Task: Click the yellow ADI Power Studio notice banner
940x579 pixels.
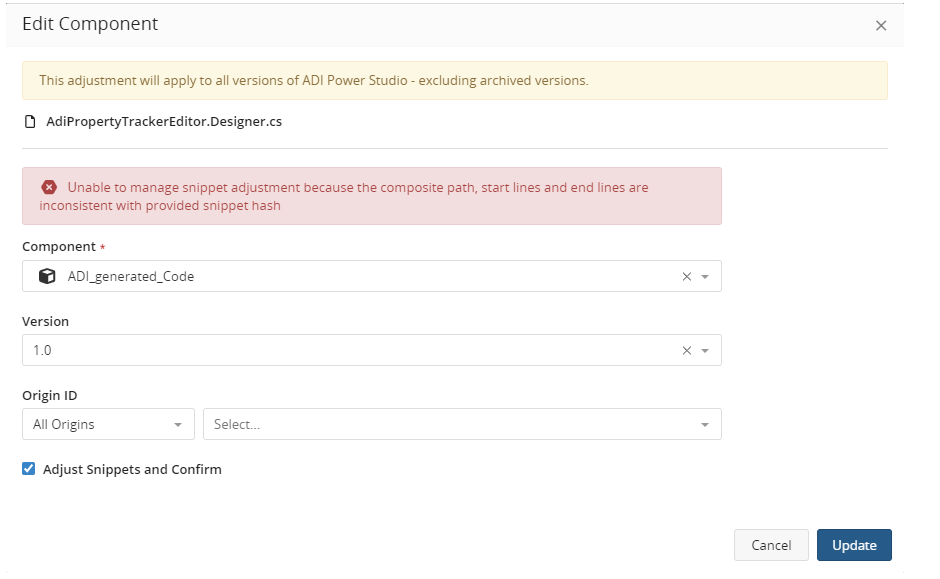Action: click(455, 80)
